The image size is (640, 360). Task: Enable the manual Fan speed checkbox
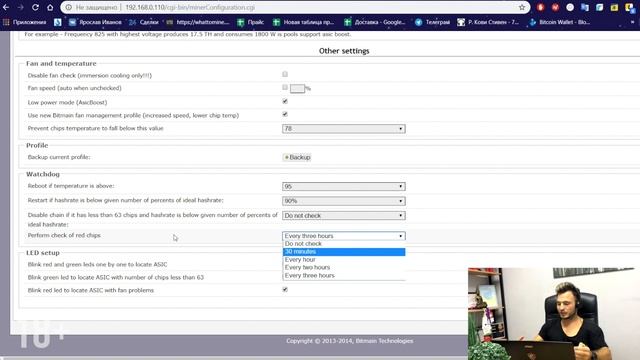(285, 87)
